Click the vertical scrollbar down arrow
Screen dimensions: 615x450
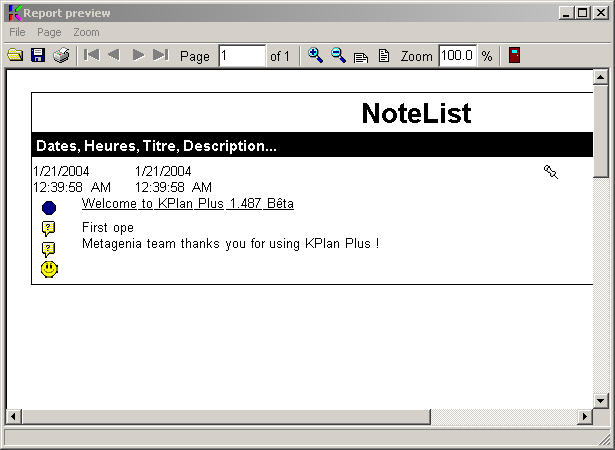600,401
